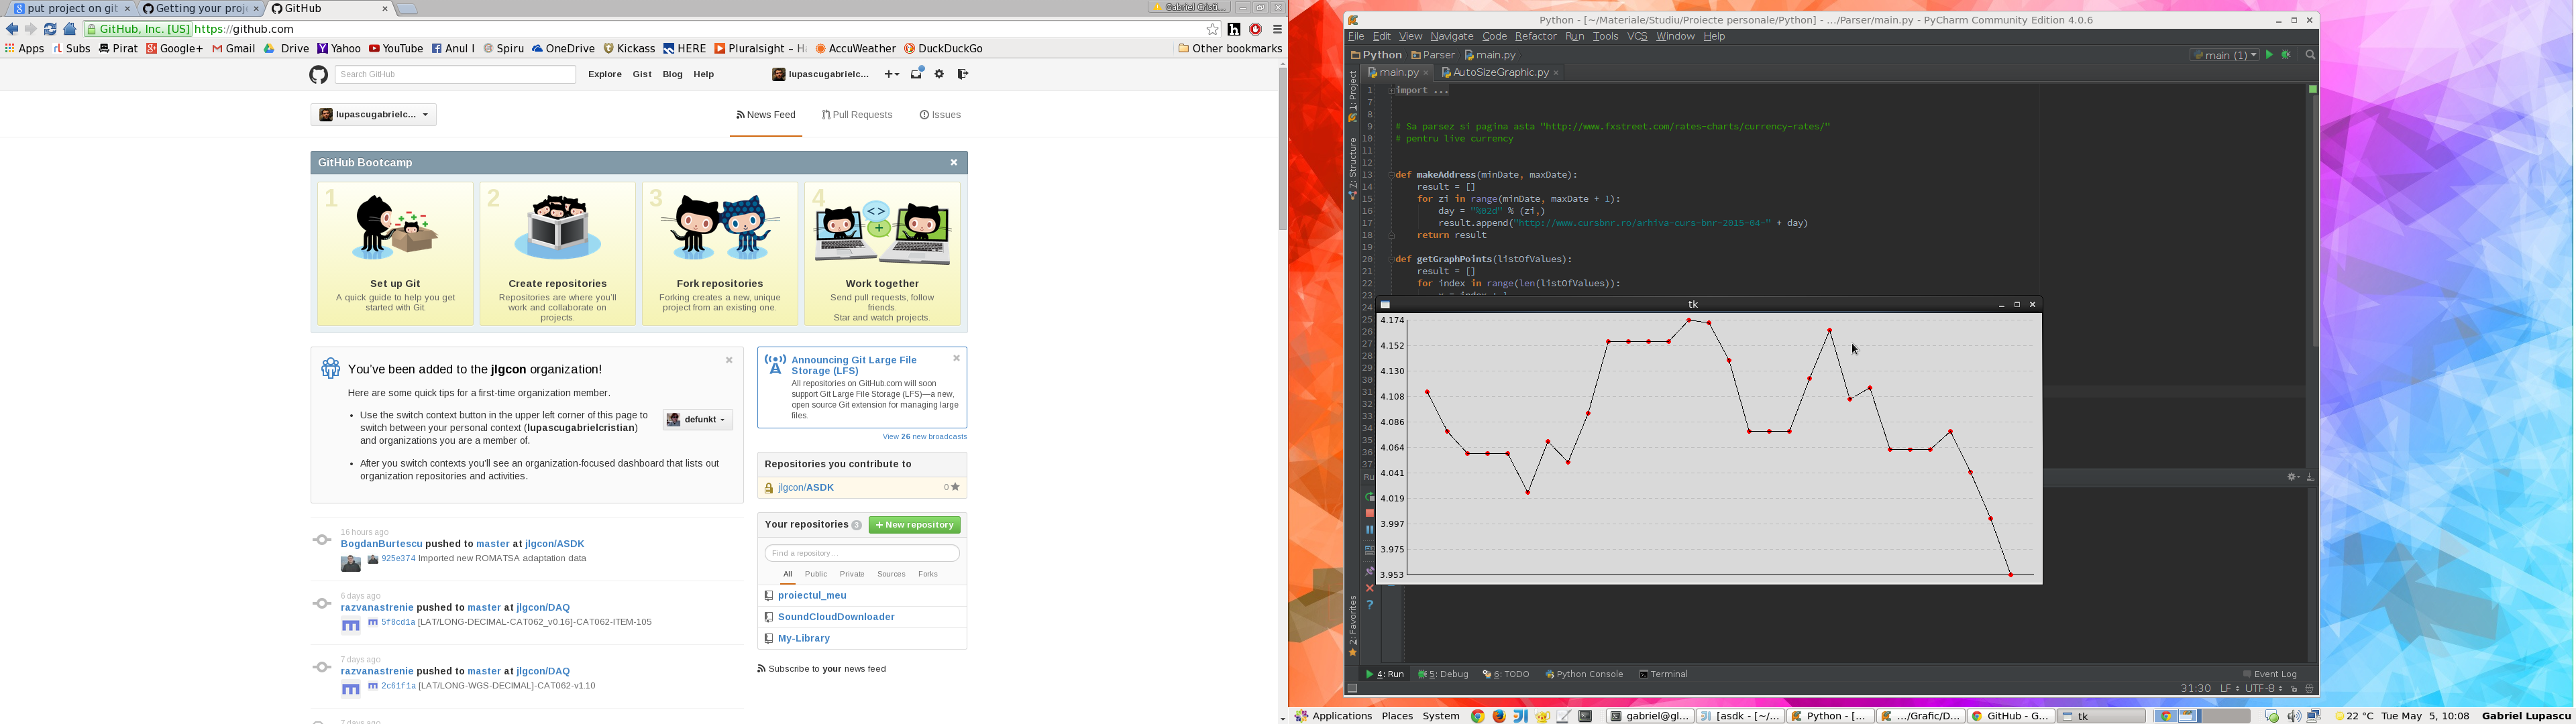2576x724 pixels.
Task: Open the Python Console tool tab
Action: 1584,674
